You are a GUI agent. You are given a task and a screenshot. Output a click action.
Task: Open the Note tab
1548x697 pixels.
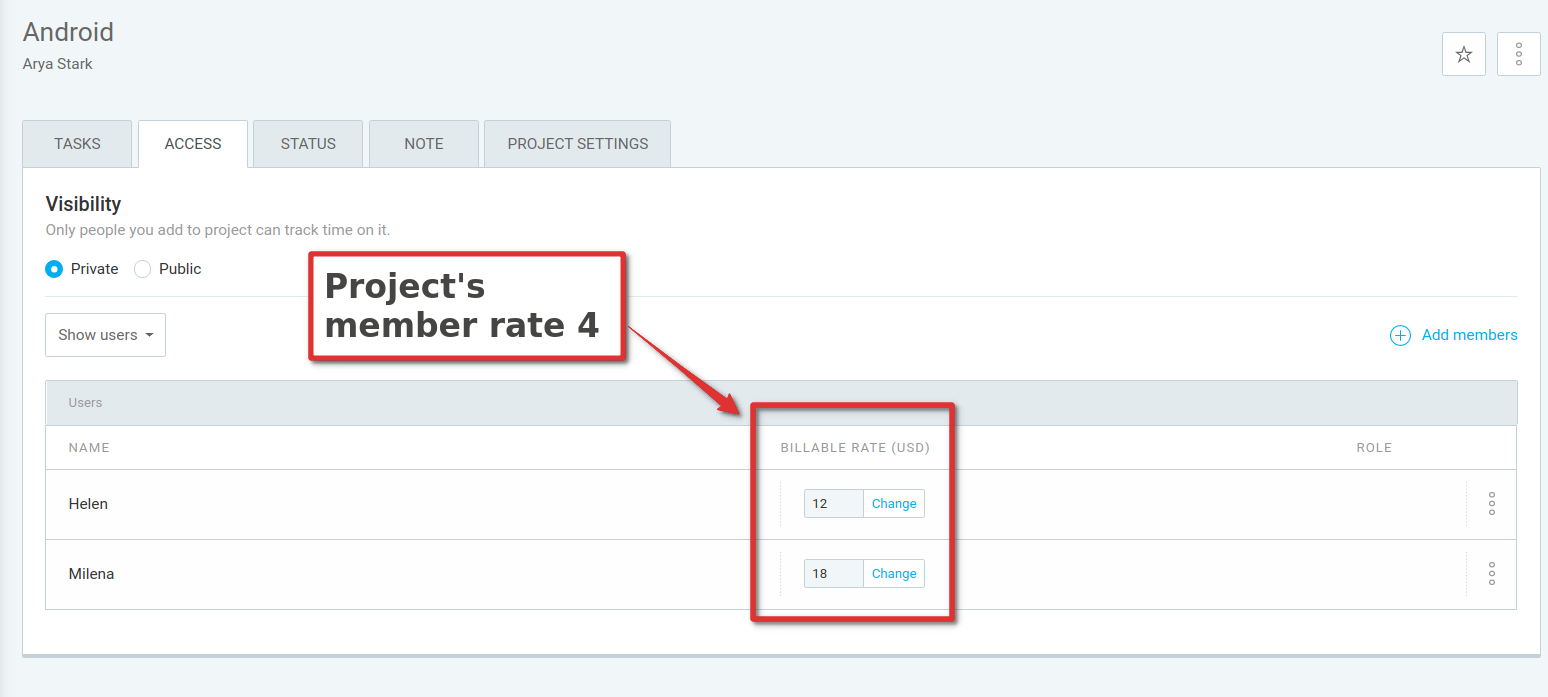click(424, 144)
